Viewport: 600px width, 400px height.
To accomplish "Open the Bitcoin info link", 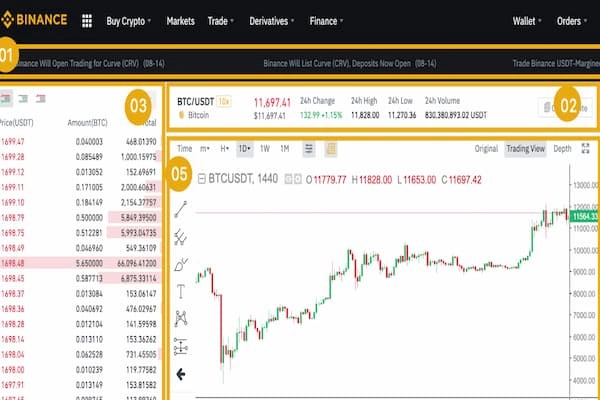I will pyautogui.click(x=194, y=115).
